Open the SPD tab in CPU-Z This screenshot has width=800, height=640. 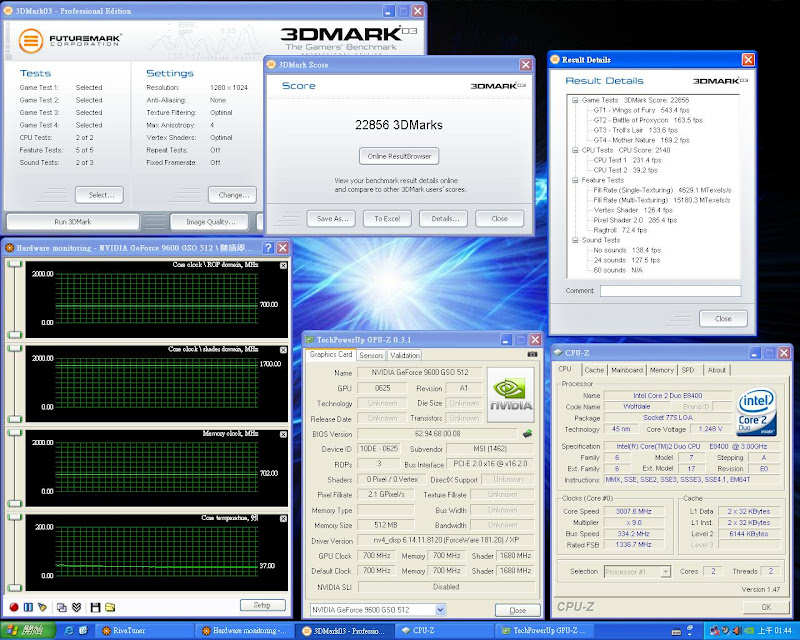coord(688,370)
